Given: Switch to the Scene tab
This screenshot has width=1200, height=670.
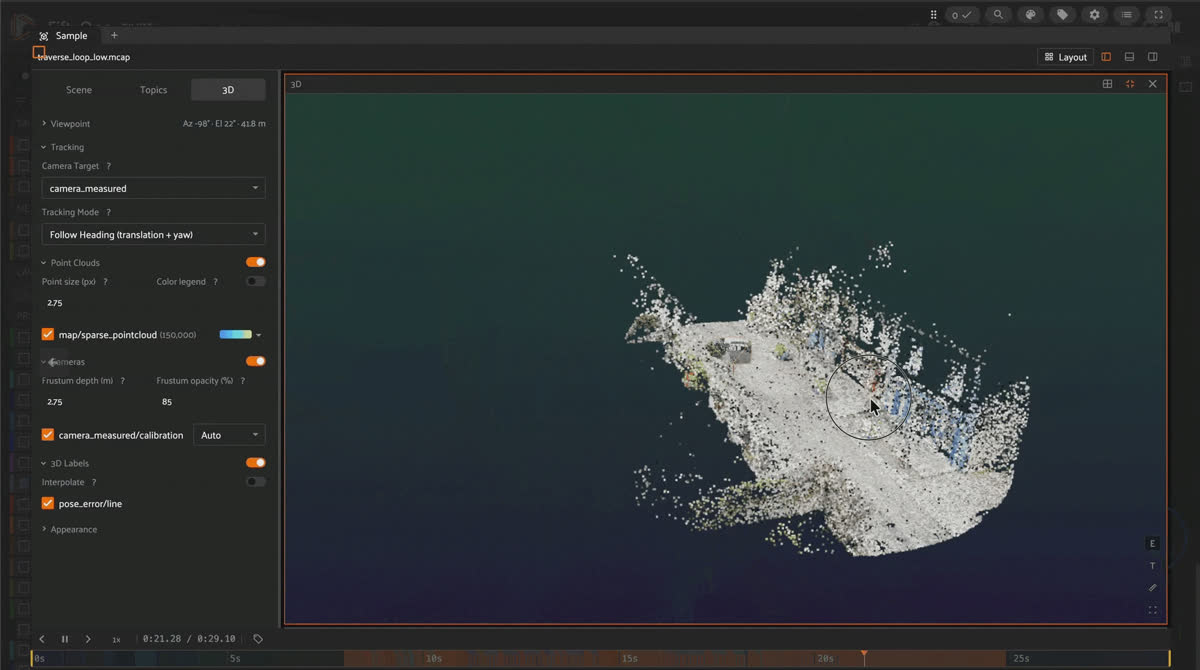Looking at the screenshot, I should coord(79,90).
